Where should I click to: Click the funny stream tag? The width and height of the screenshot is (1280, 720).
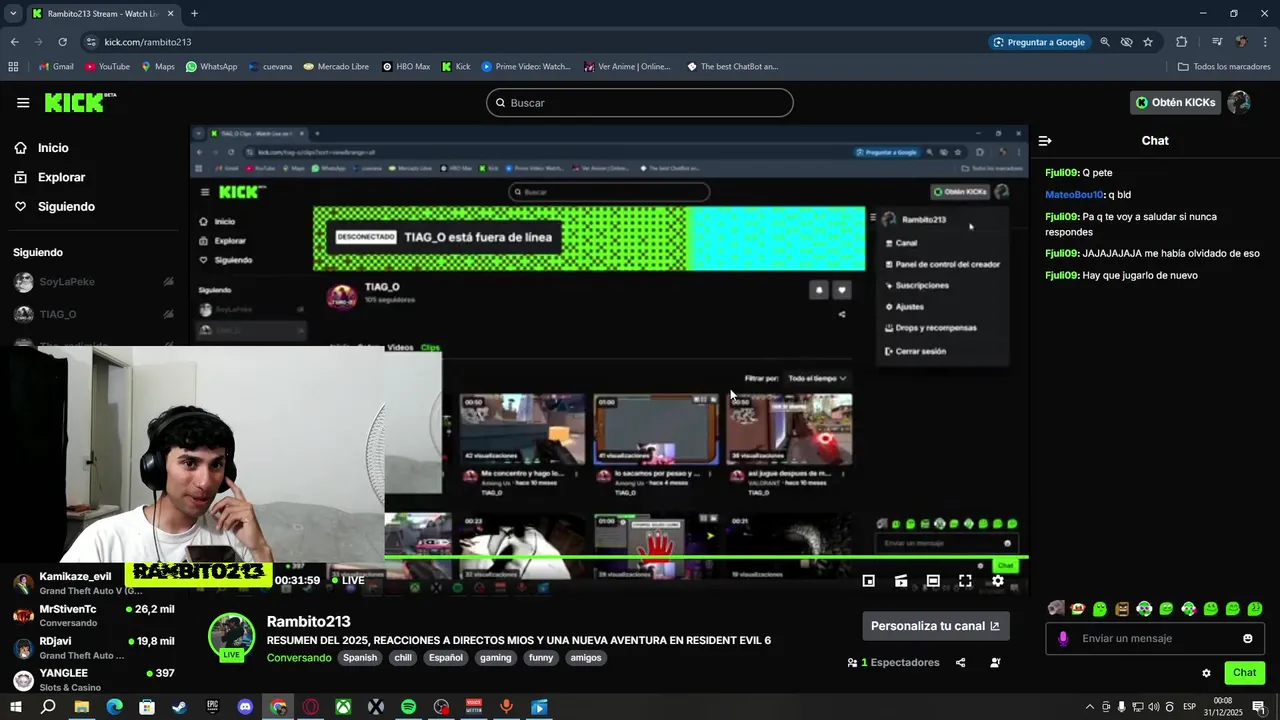(541, 658)
